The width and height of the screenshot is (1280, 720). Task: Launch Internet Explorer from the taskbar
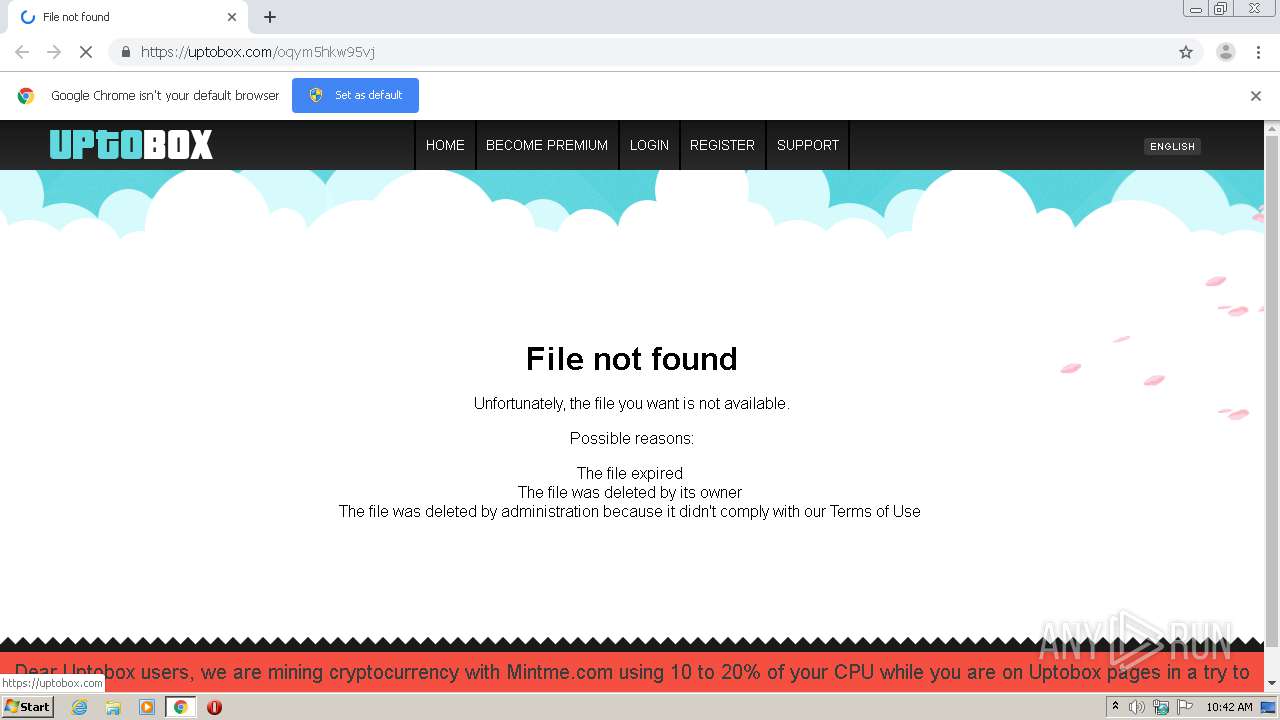tap(80, 707)
